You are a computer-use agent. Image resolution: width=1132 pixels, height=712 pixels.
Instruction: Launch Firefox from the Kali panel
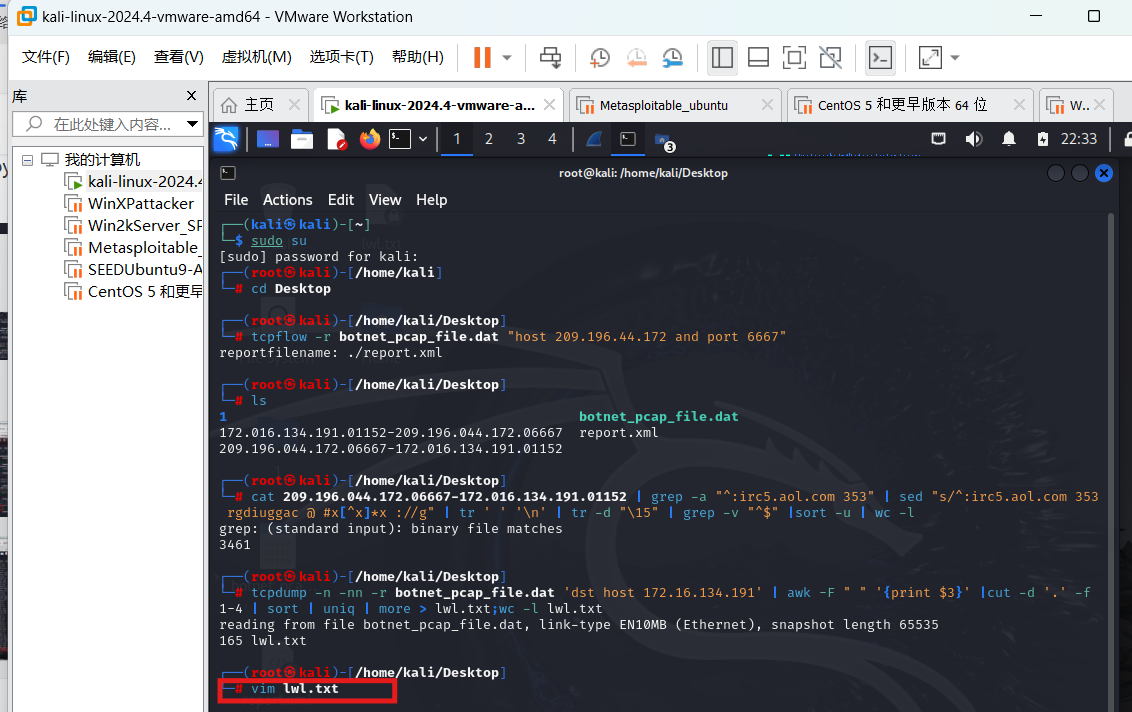[370, 139]
